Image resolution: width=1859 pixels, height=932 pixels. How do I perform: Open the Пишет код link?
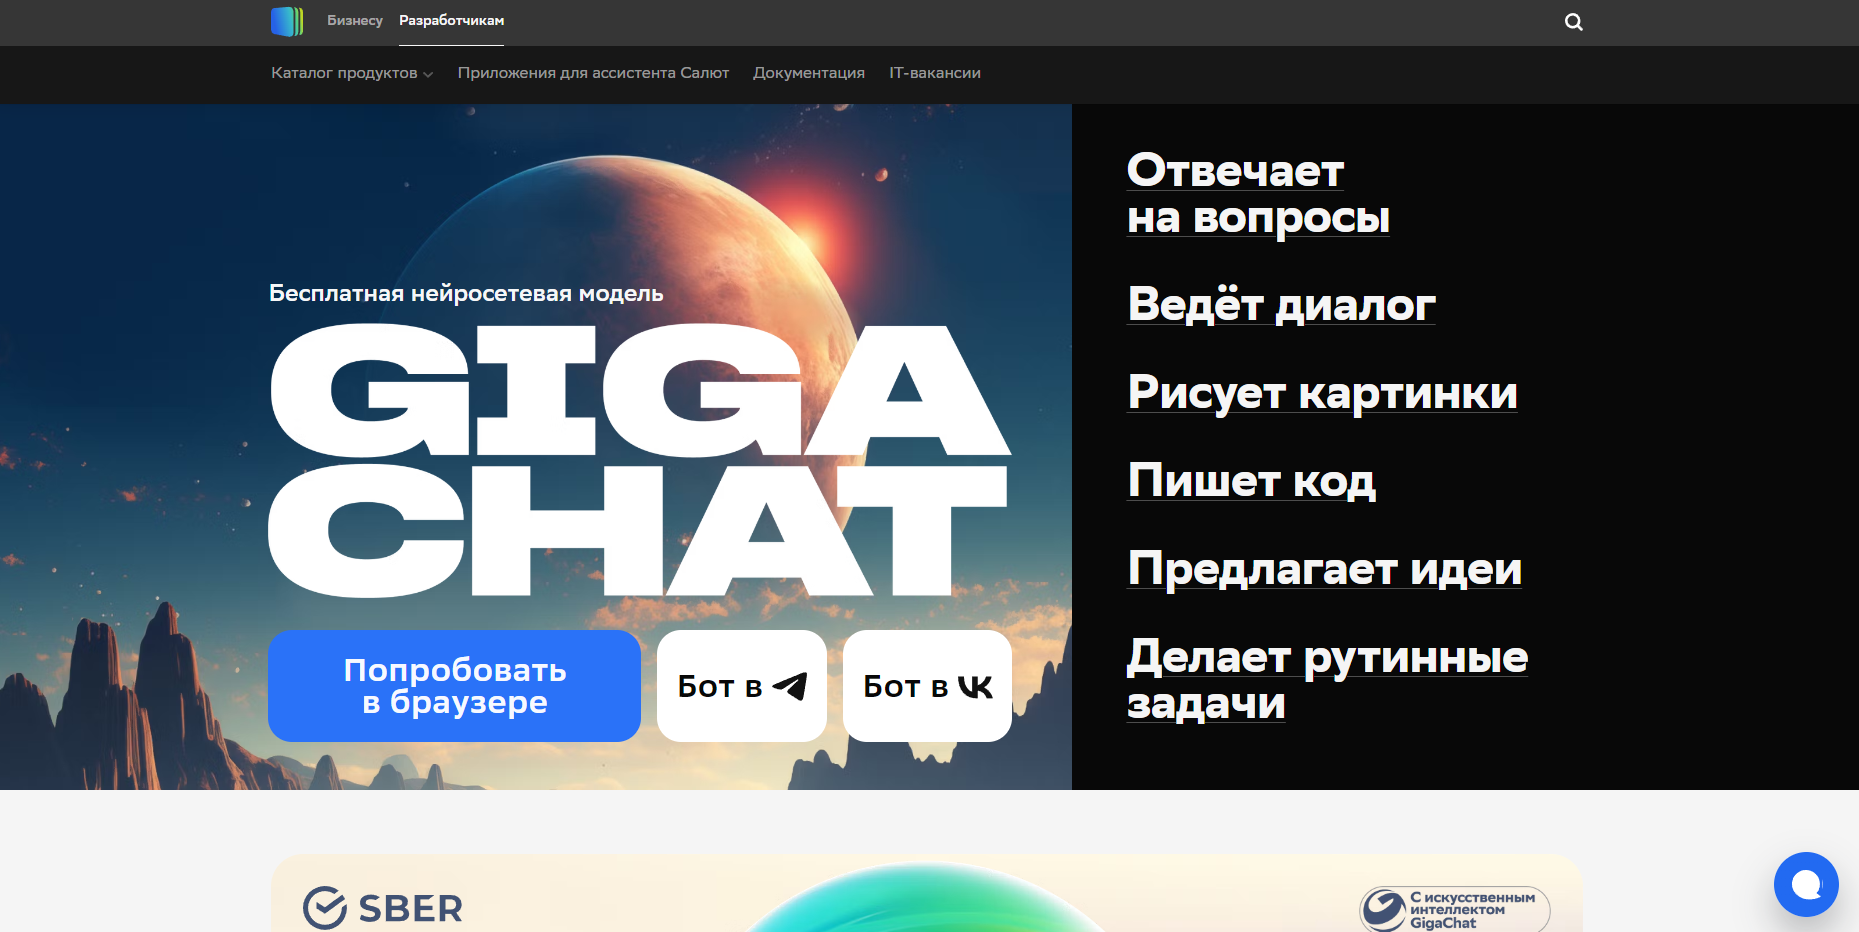[x=1251, y=480]
